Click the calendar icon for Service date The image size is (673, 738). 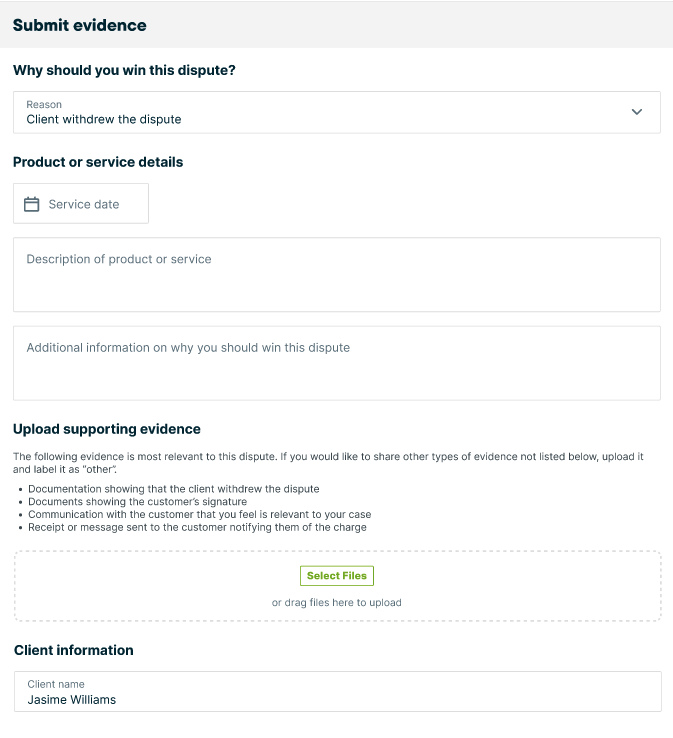tap(32, 204)
